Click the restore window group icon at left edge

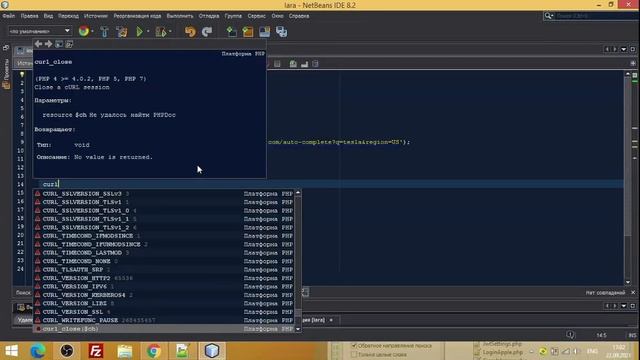6,48
